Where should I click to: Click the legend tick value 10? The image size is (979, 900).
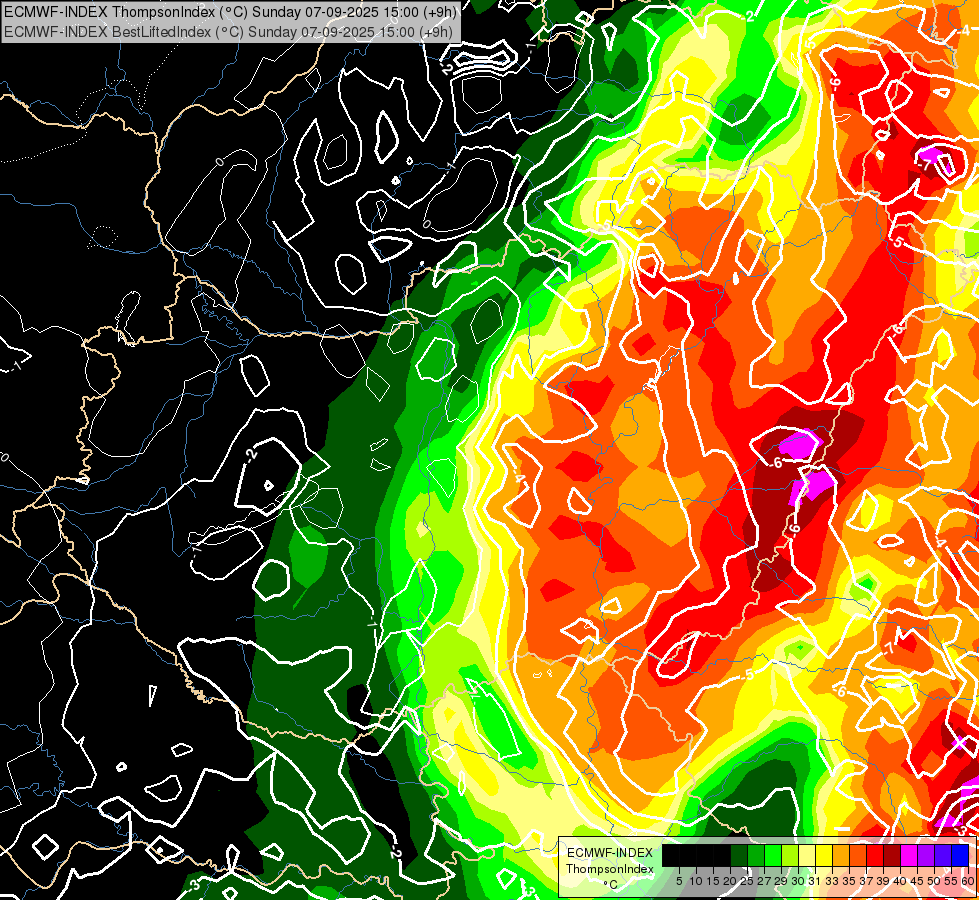pos(696,881)
